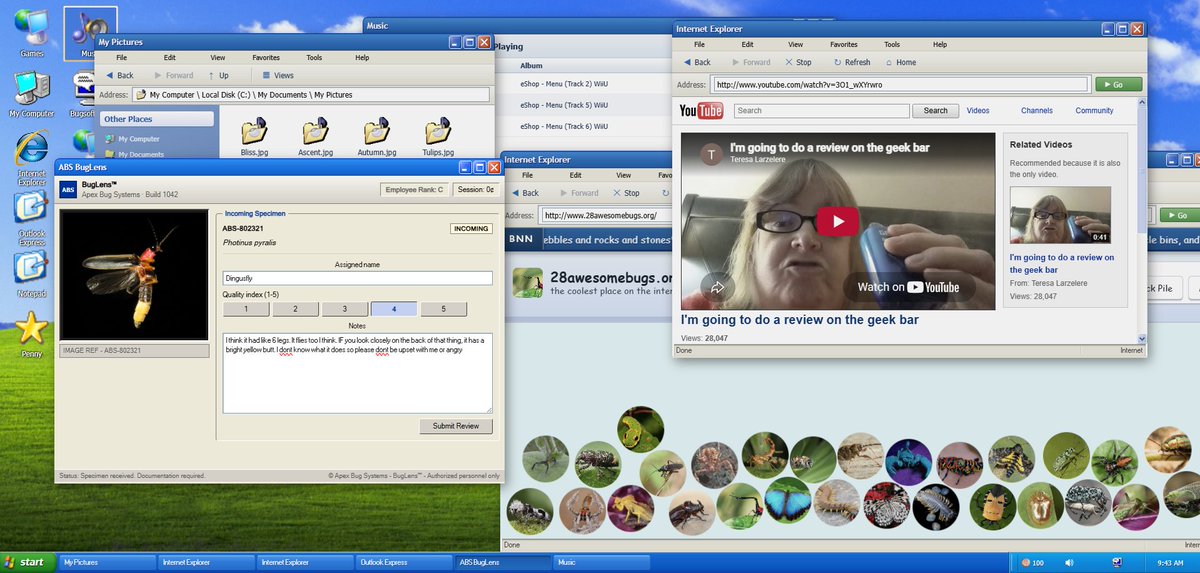Screen dimensions: 1200x573
Task: Open the Tools menu in My Pictures
Action: [x=314, y=58]
